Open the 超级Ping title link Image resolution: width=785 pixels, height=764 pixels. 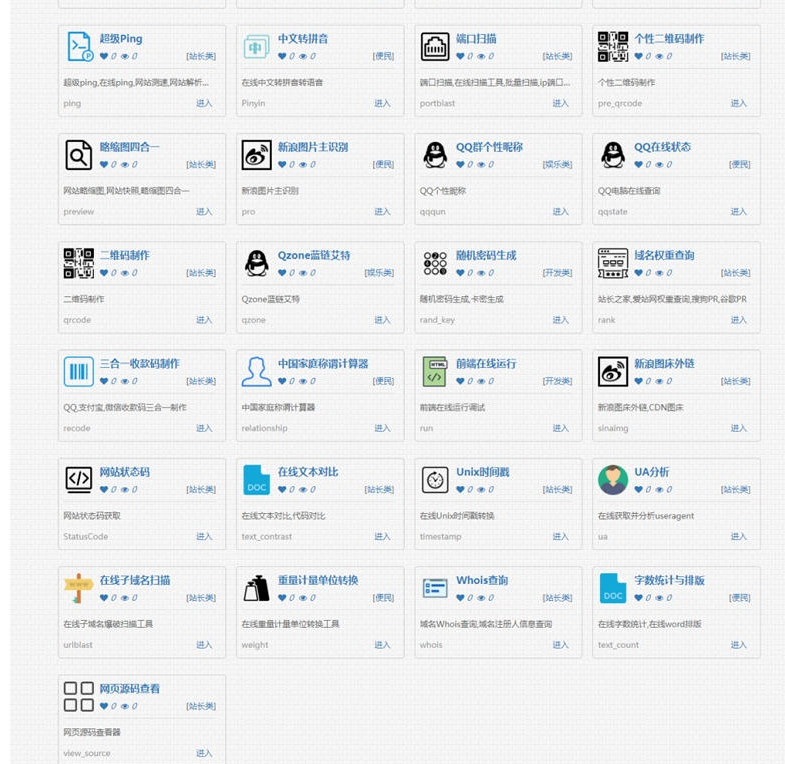(121, 39)
